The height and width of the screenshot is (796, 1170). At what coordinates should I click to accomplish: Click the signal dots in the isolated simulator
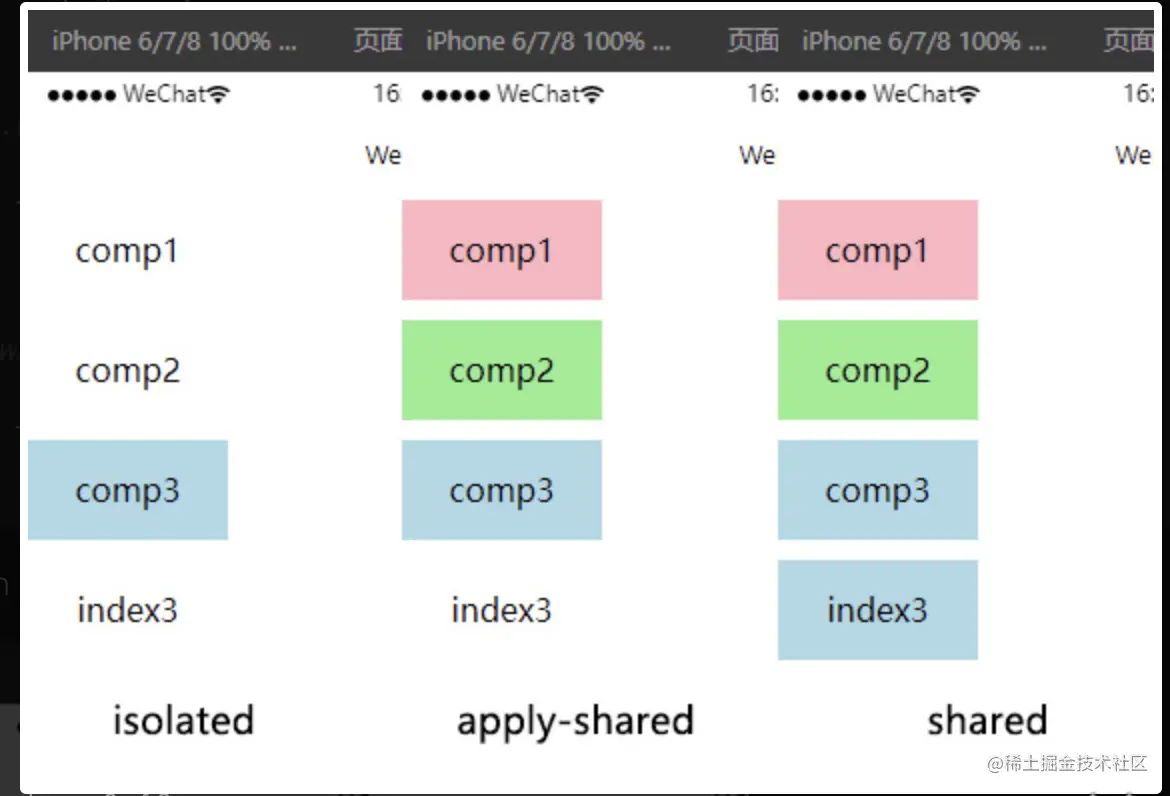82,96
